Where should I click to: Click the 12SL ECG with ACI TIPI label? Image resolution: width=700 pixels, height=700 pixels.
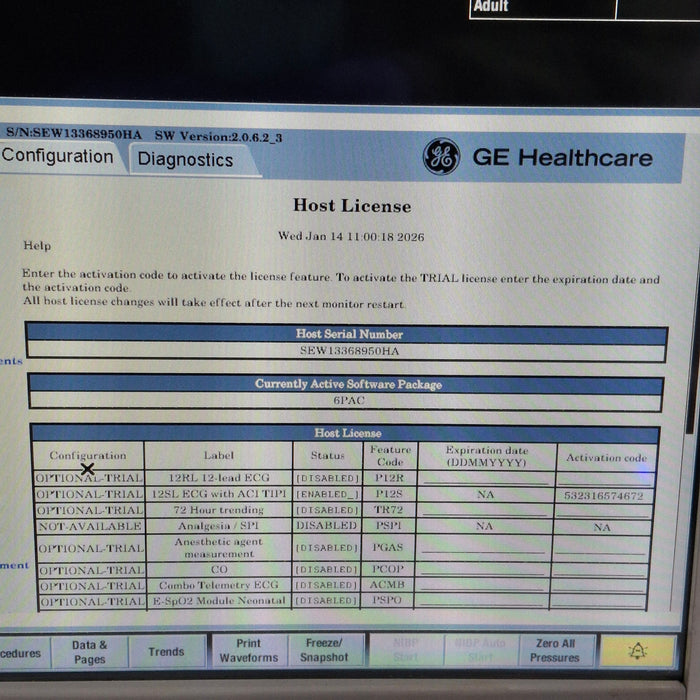(219, 494)
